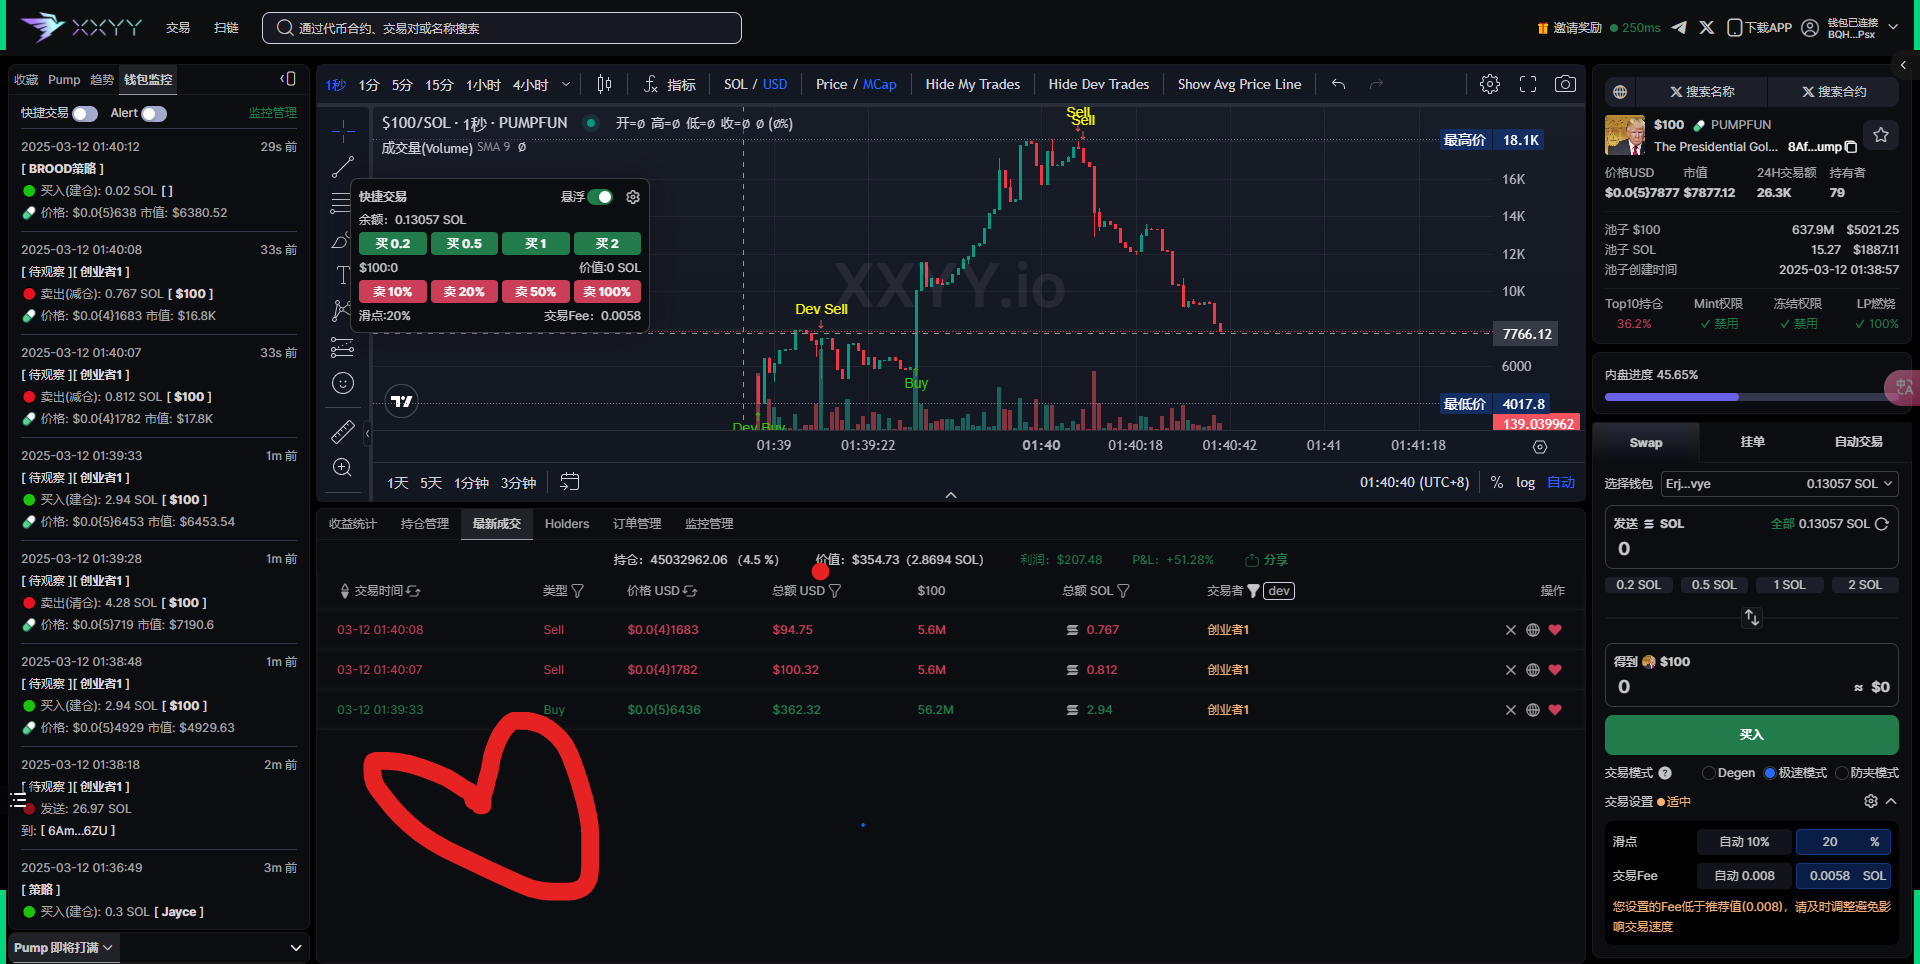Toggle the Alert switch
Image resolution: width=1920 pixels, height=964 pixels.
153,114
